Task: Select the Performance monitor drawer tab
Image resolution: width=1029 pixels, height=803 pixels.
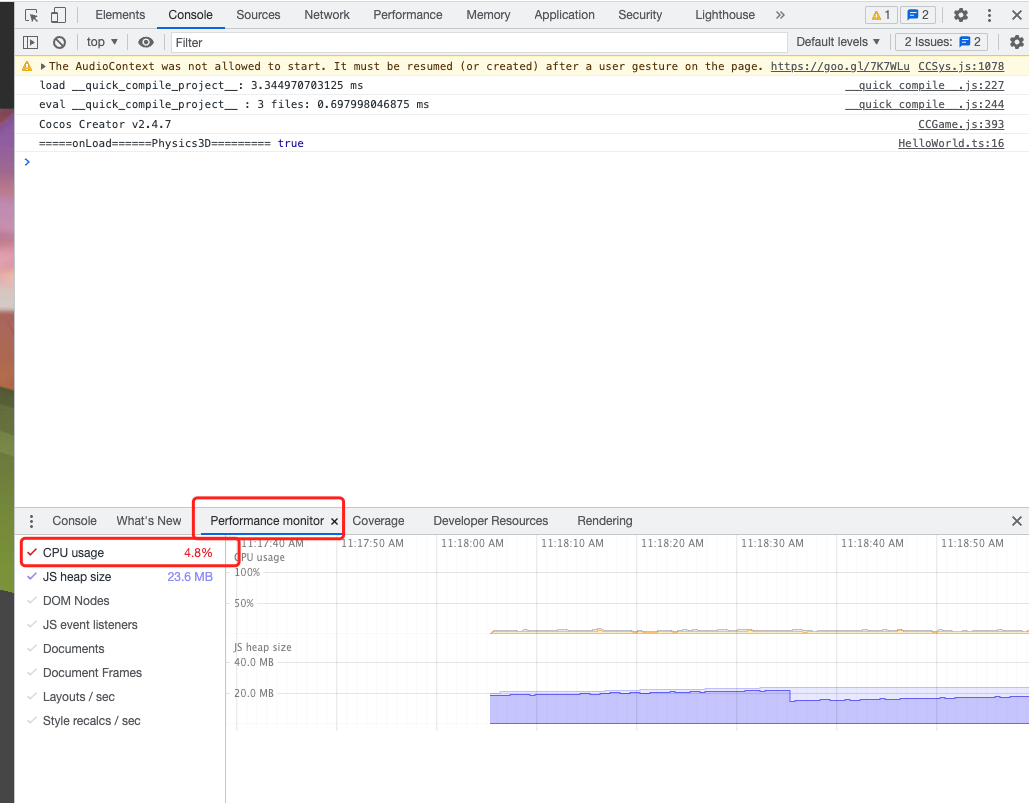Action: point(266,521)
